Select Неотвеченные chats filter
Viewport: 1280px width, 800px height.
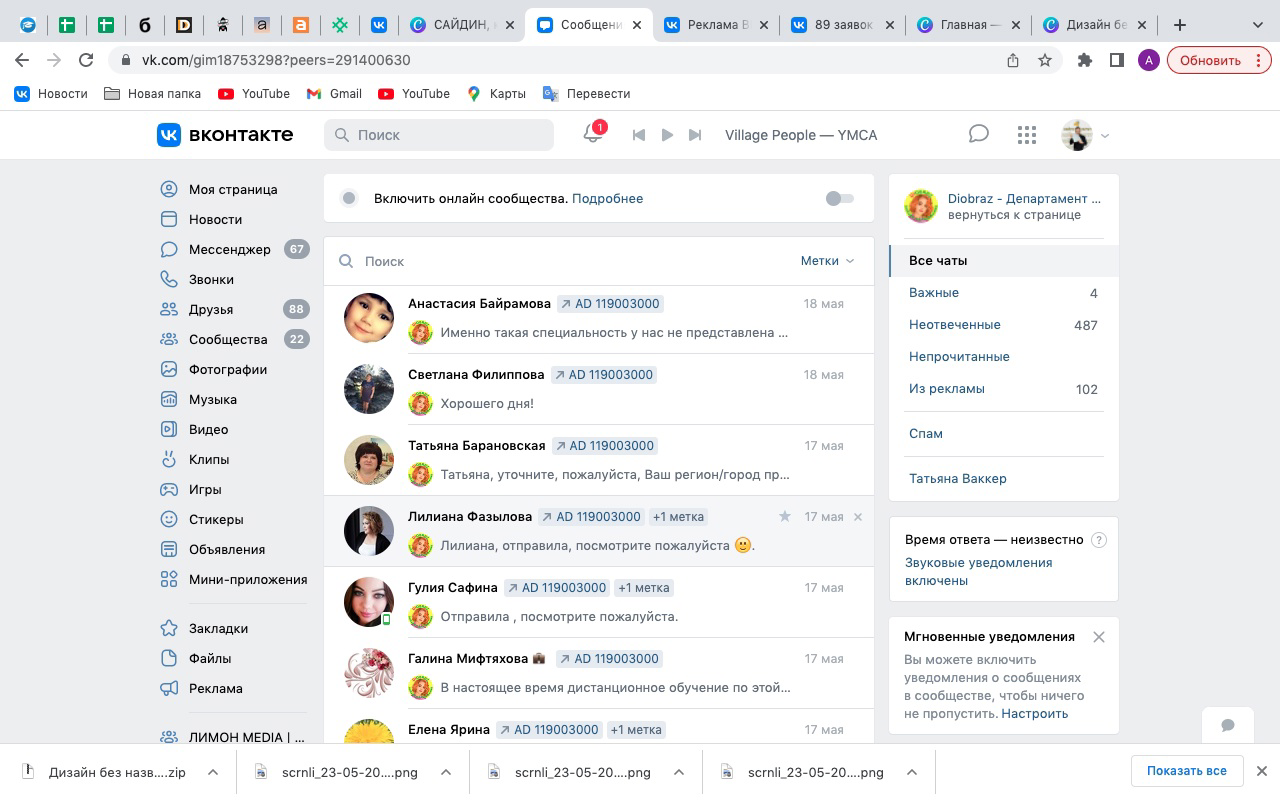(1003, 324)
